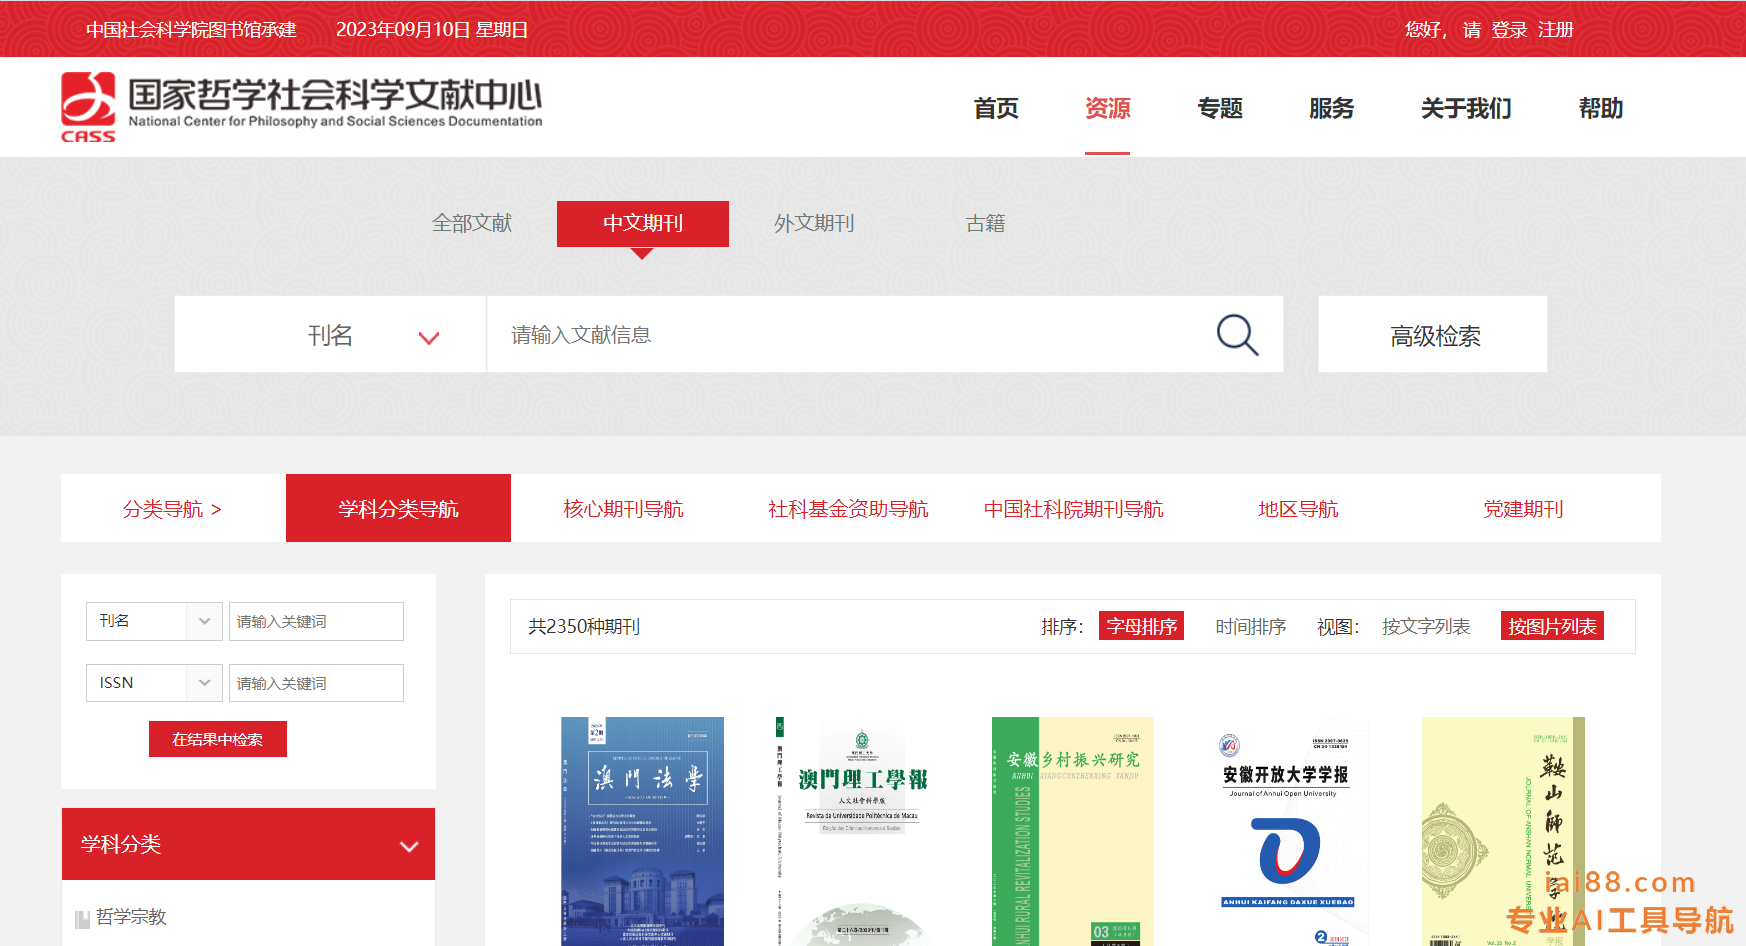Open the 帮助 navigation item
The width and height of the screenshot is (1746, 946).
[x=1601, y=108]
